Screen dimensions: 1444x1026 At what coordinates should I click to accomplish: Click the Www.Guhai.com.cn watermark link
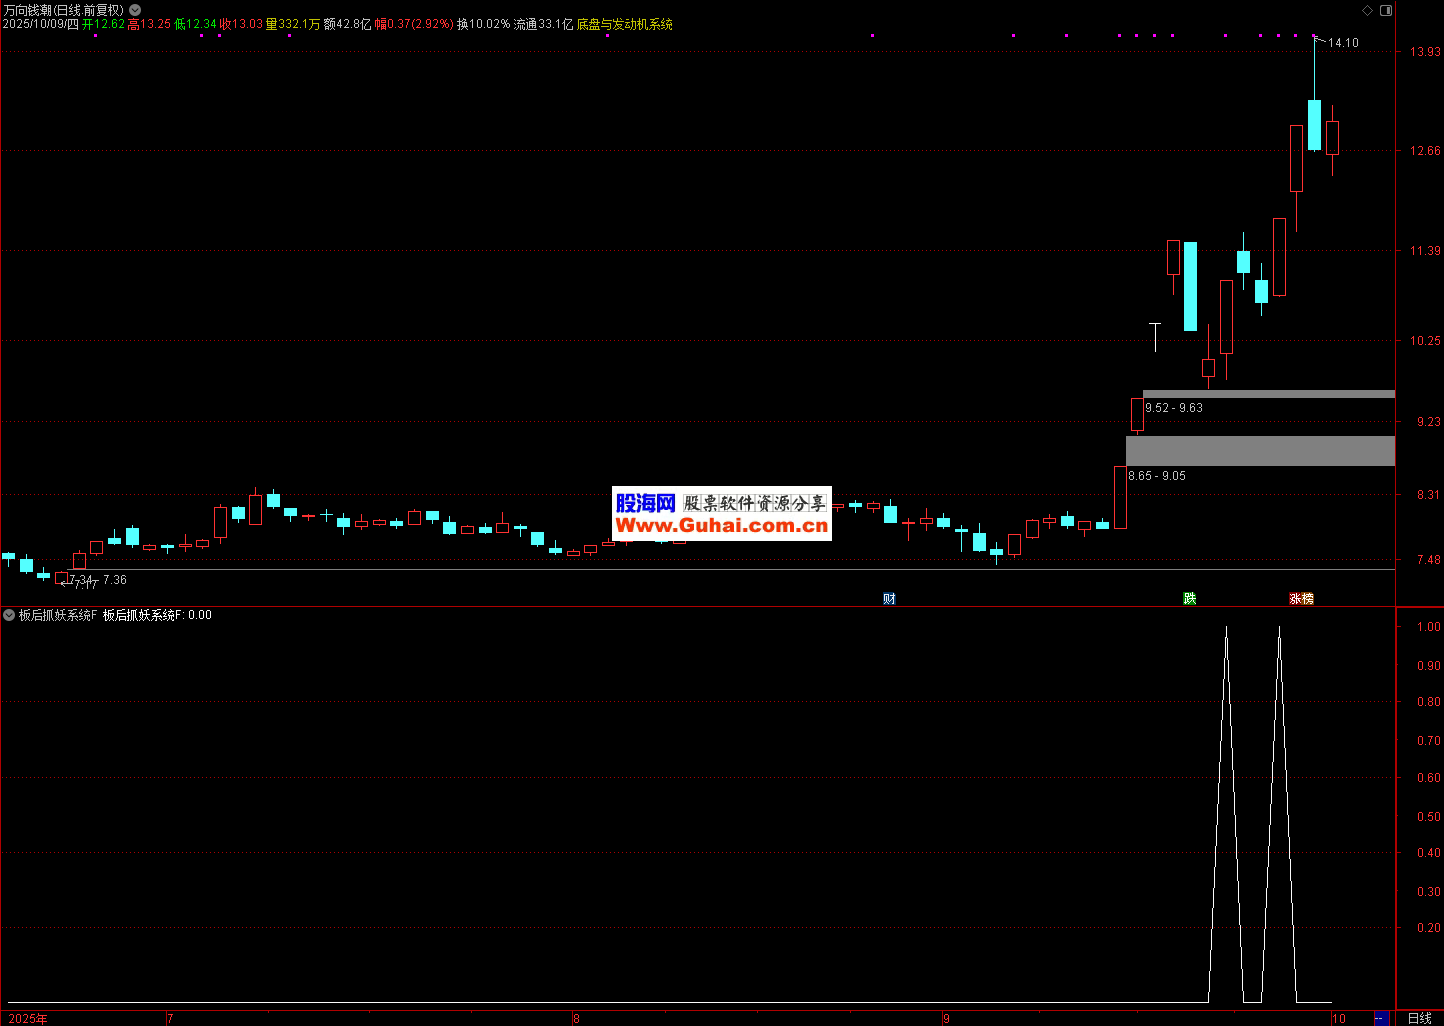coord(721,526)
